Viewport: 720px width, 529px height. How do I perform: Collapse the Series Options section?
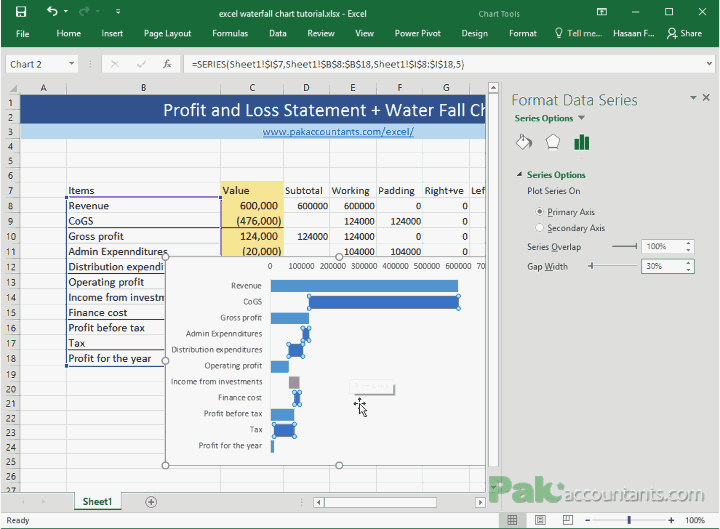tap(519, 174)
